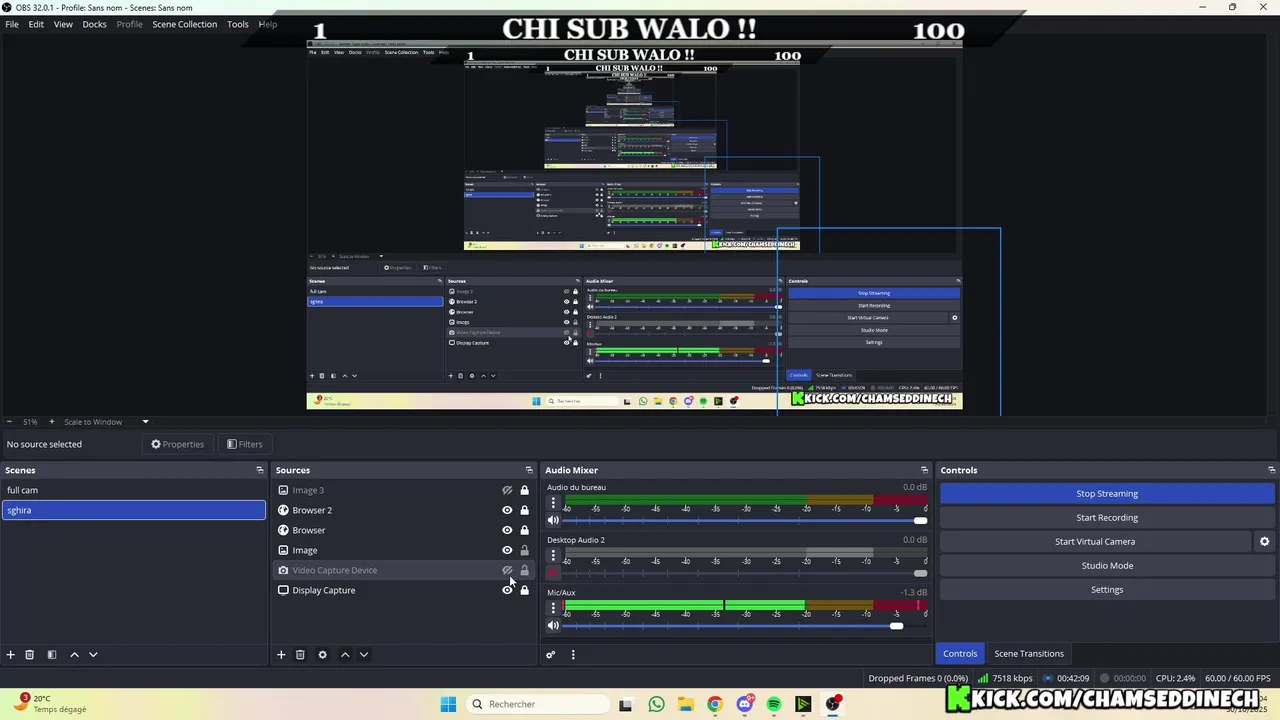This screenshot has height=720, width=1280.
Task: Open selected source properties gear
Action: pyautogui.click(x=322, y=655)
